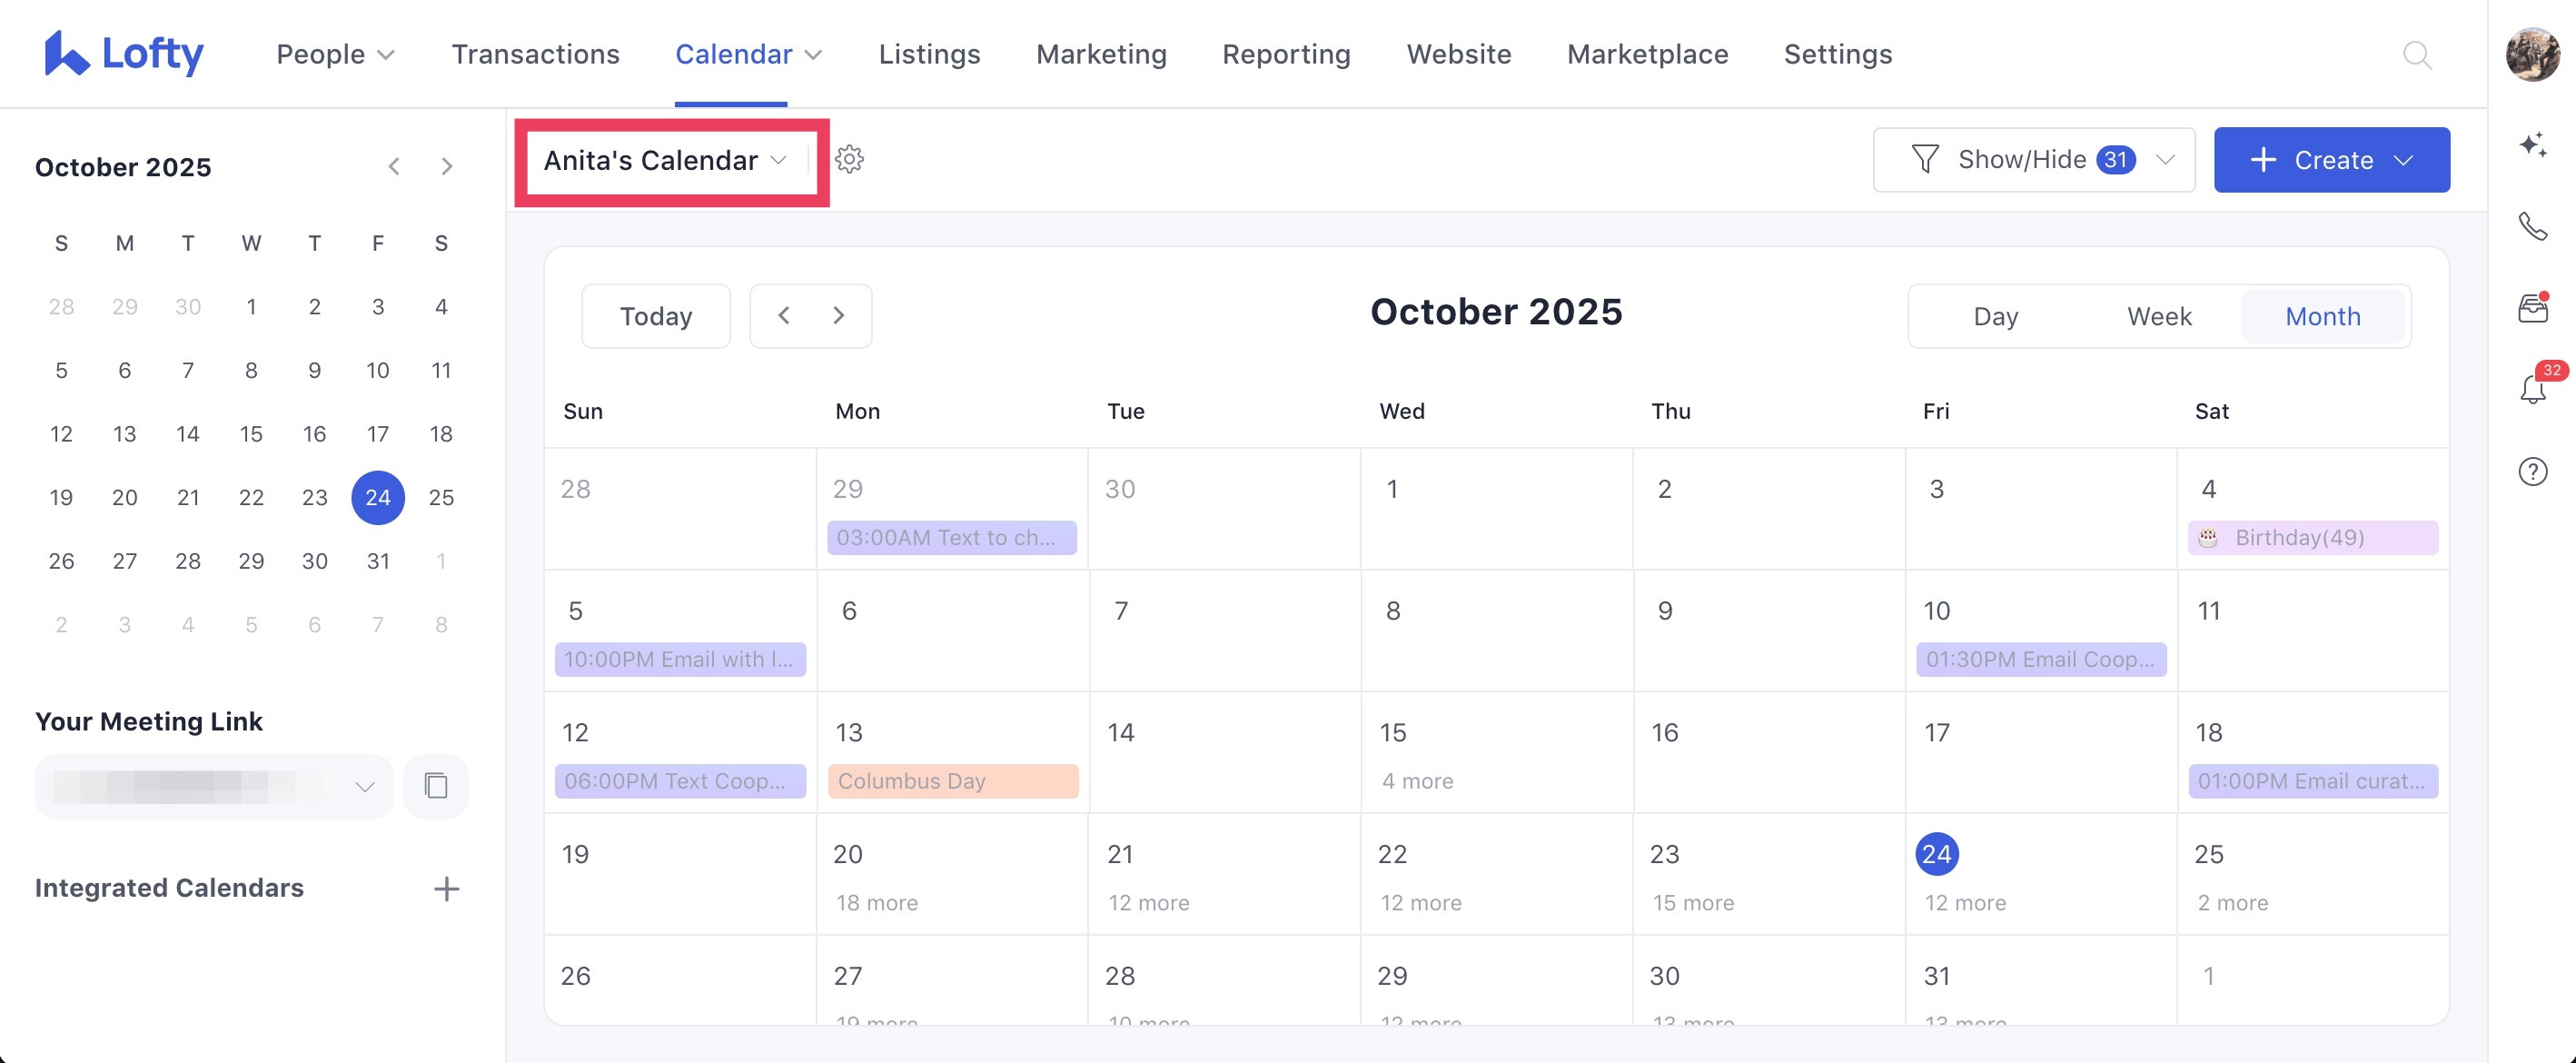Open the Marketing menu item
The image size is (2576, 1063).
(x=1100, y=54)
